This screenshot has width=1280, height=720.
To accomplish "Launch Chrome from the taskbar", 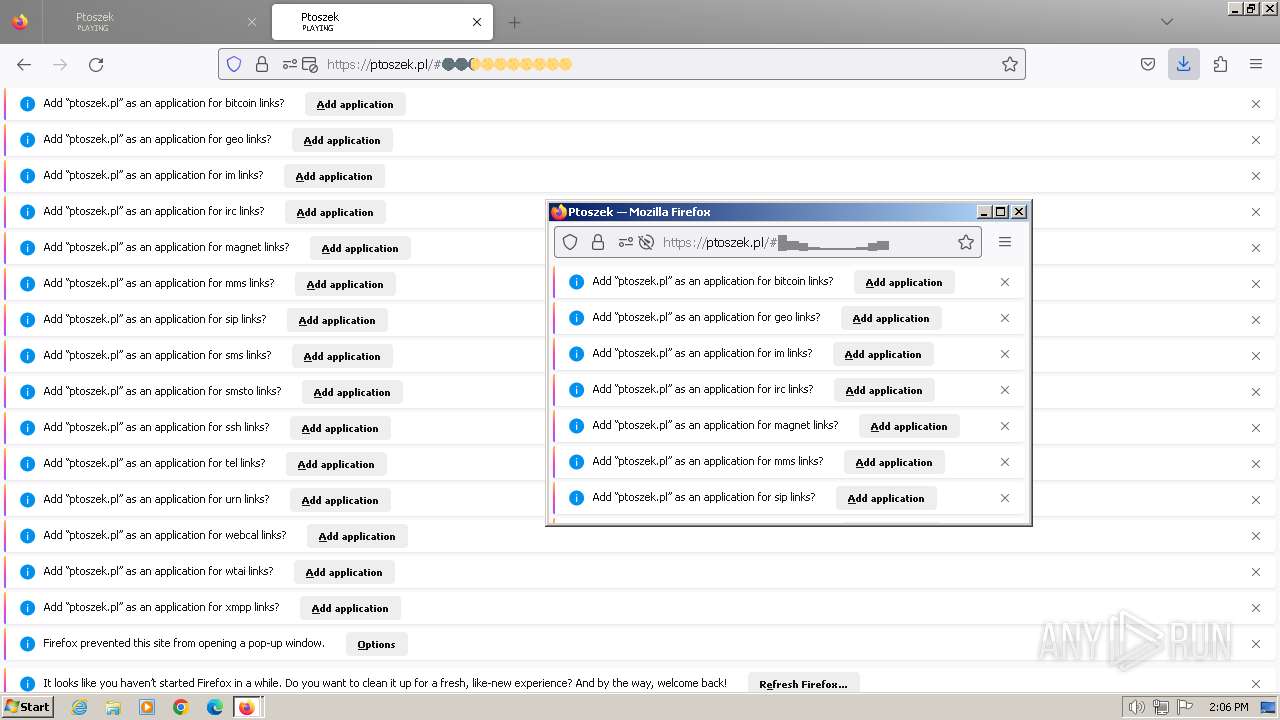I will coord(181,707).
